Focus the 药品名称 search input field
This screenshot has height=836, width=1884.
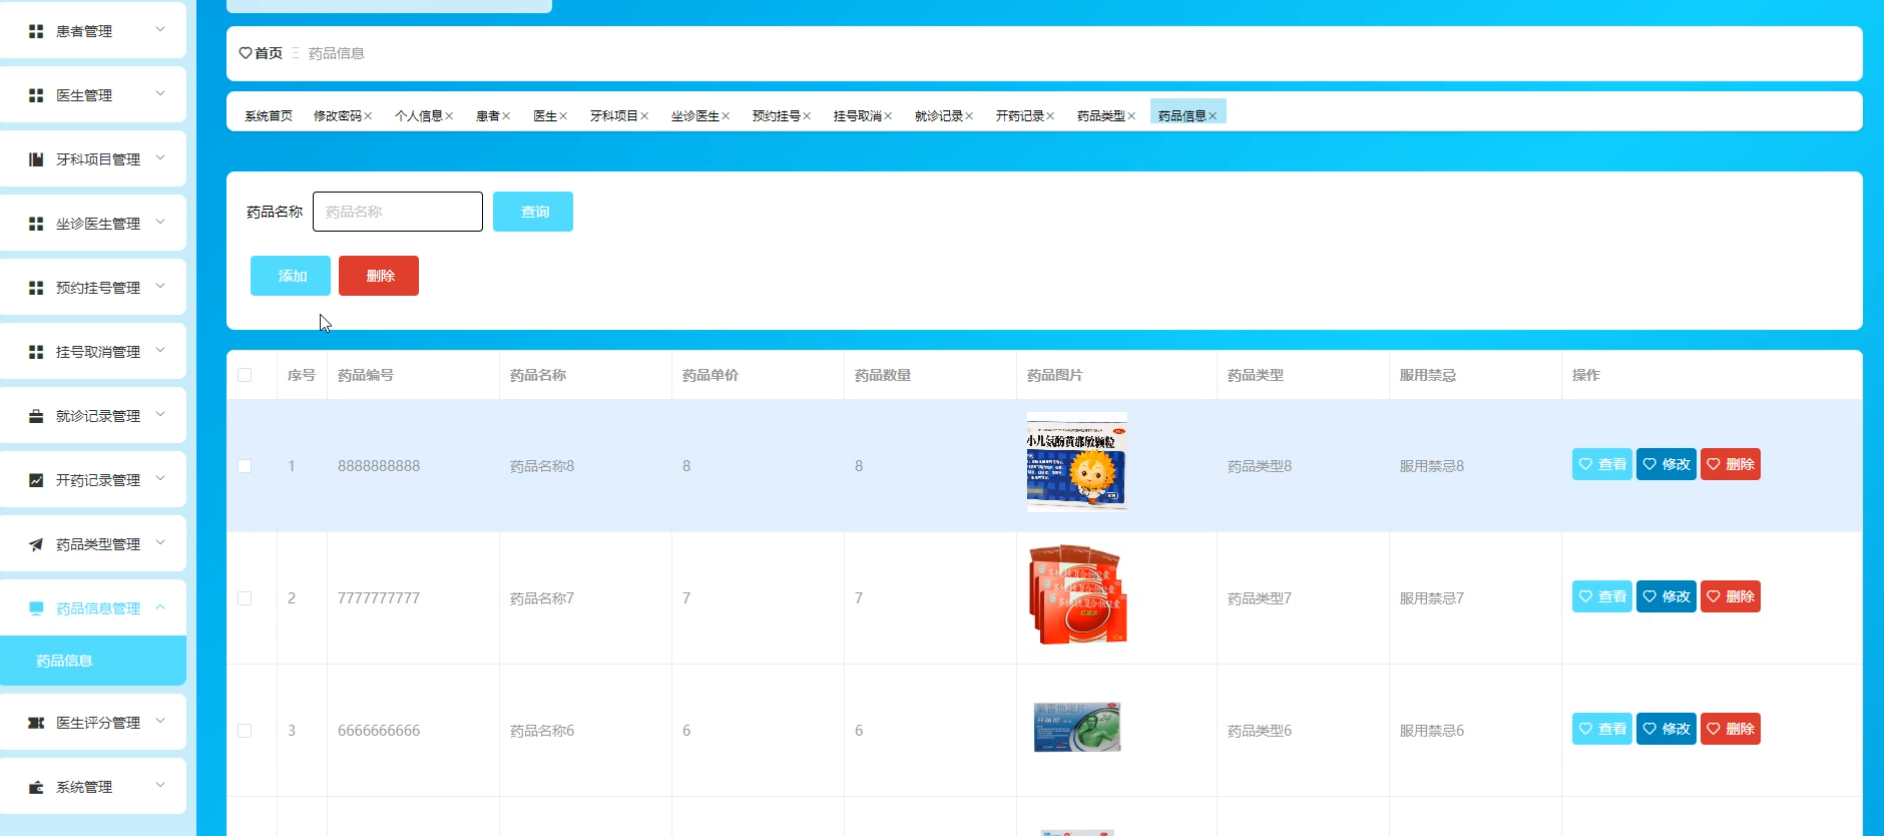pyautogui.click(x=398, y=212)
